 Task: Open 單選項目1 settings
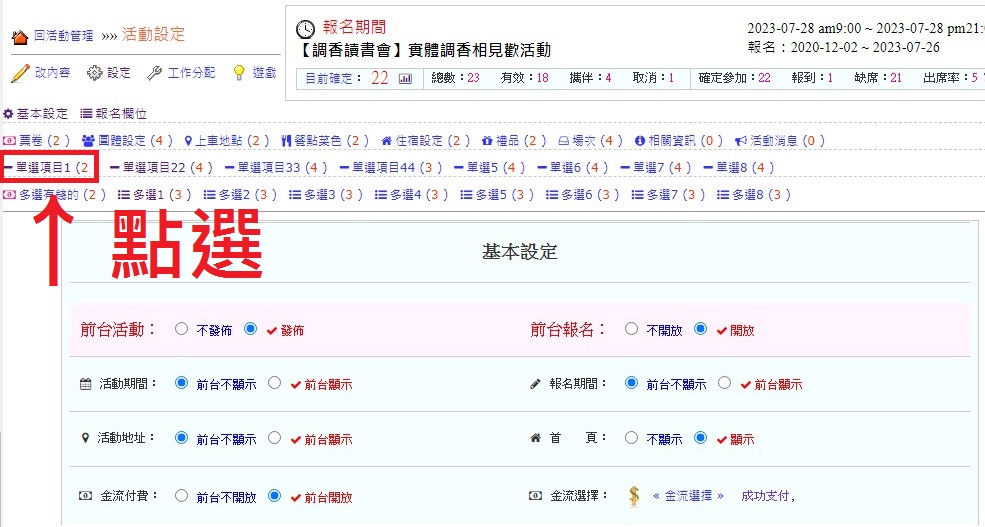pos(50,168)
